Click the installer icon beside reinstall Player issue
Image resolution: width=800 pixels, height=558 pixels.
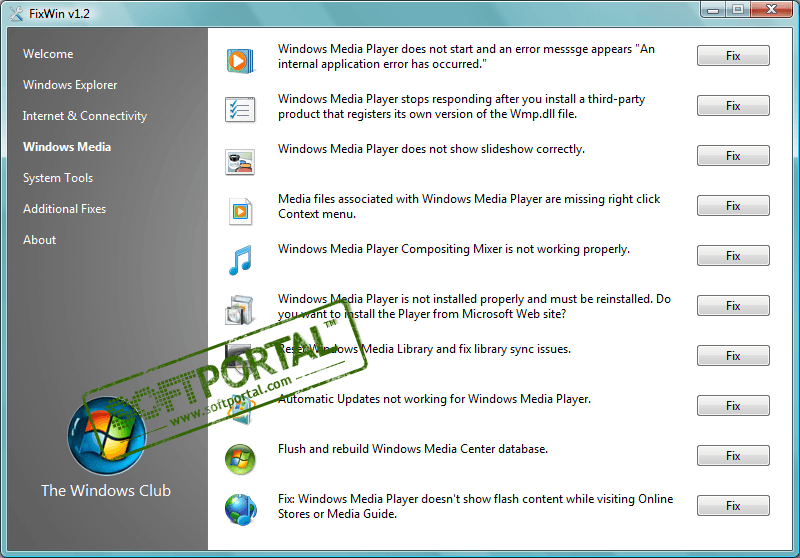tap(239, 310)
